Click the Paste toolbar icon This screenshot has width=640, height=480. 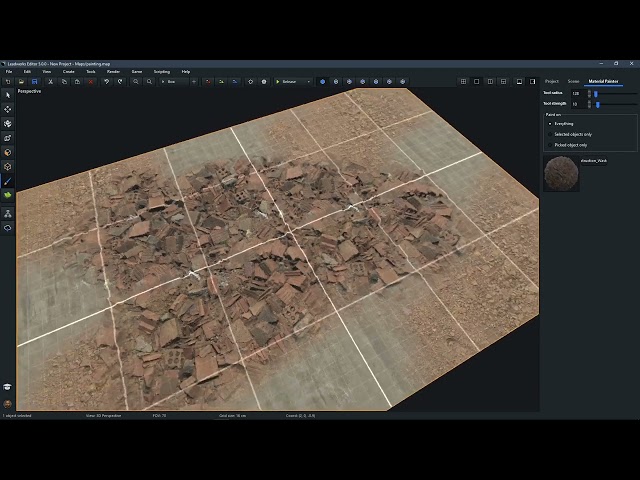tap(77, 82)
